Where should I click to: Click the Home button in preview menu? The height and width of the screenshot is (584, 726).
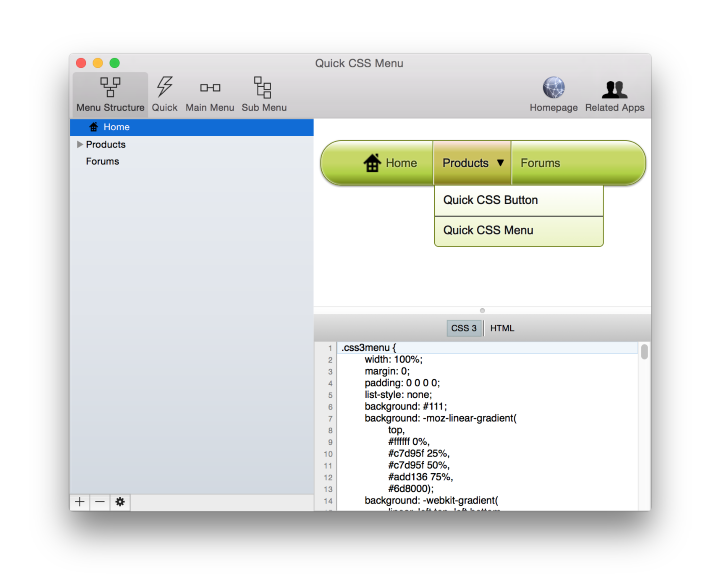[x=390, y=163]
